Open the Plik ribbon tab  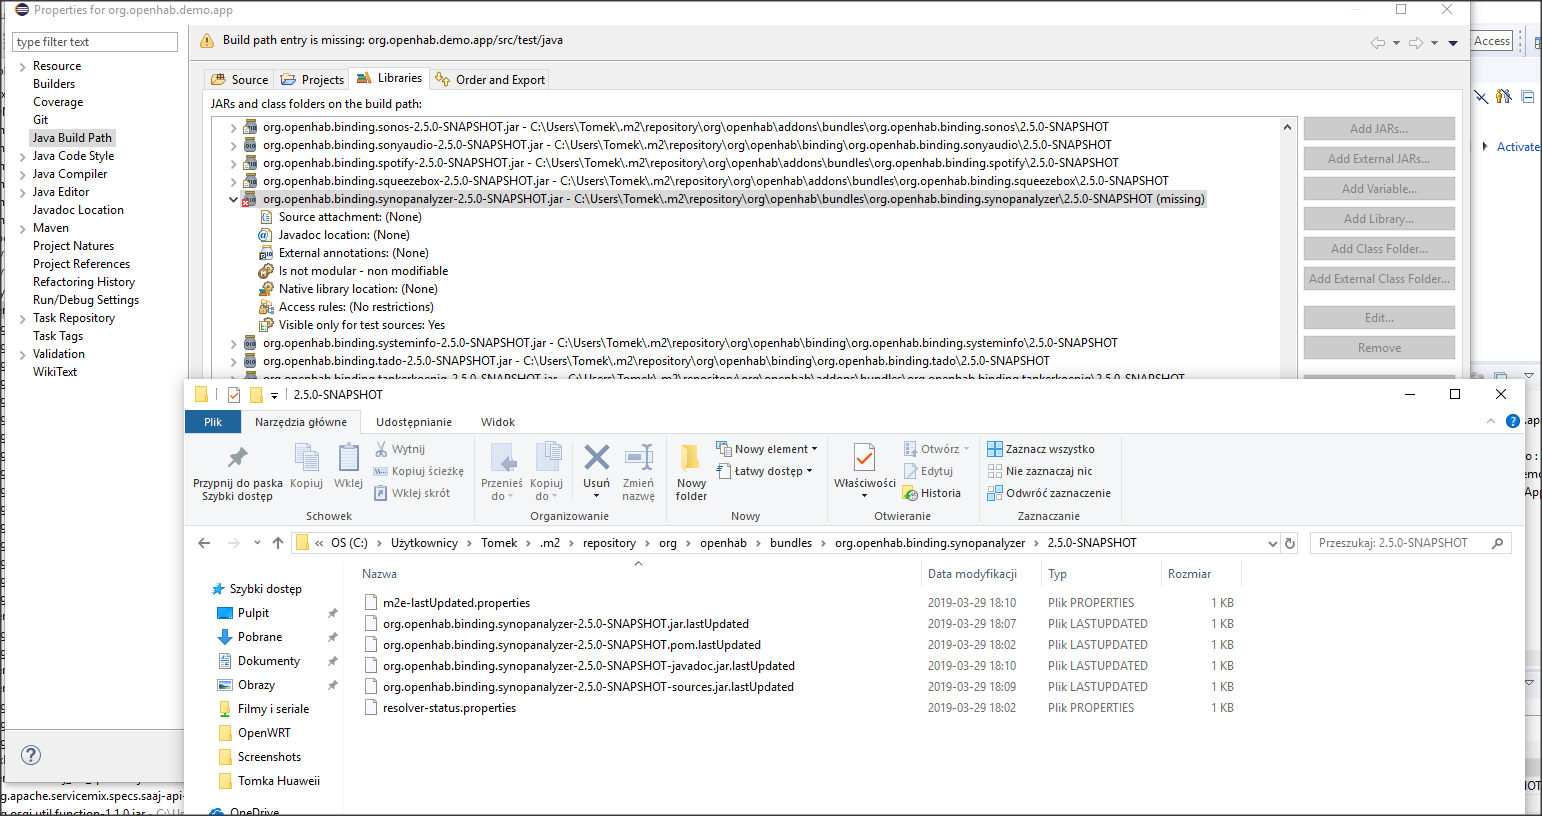click(213, 422)
